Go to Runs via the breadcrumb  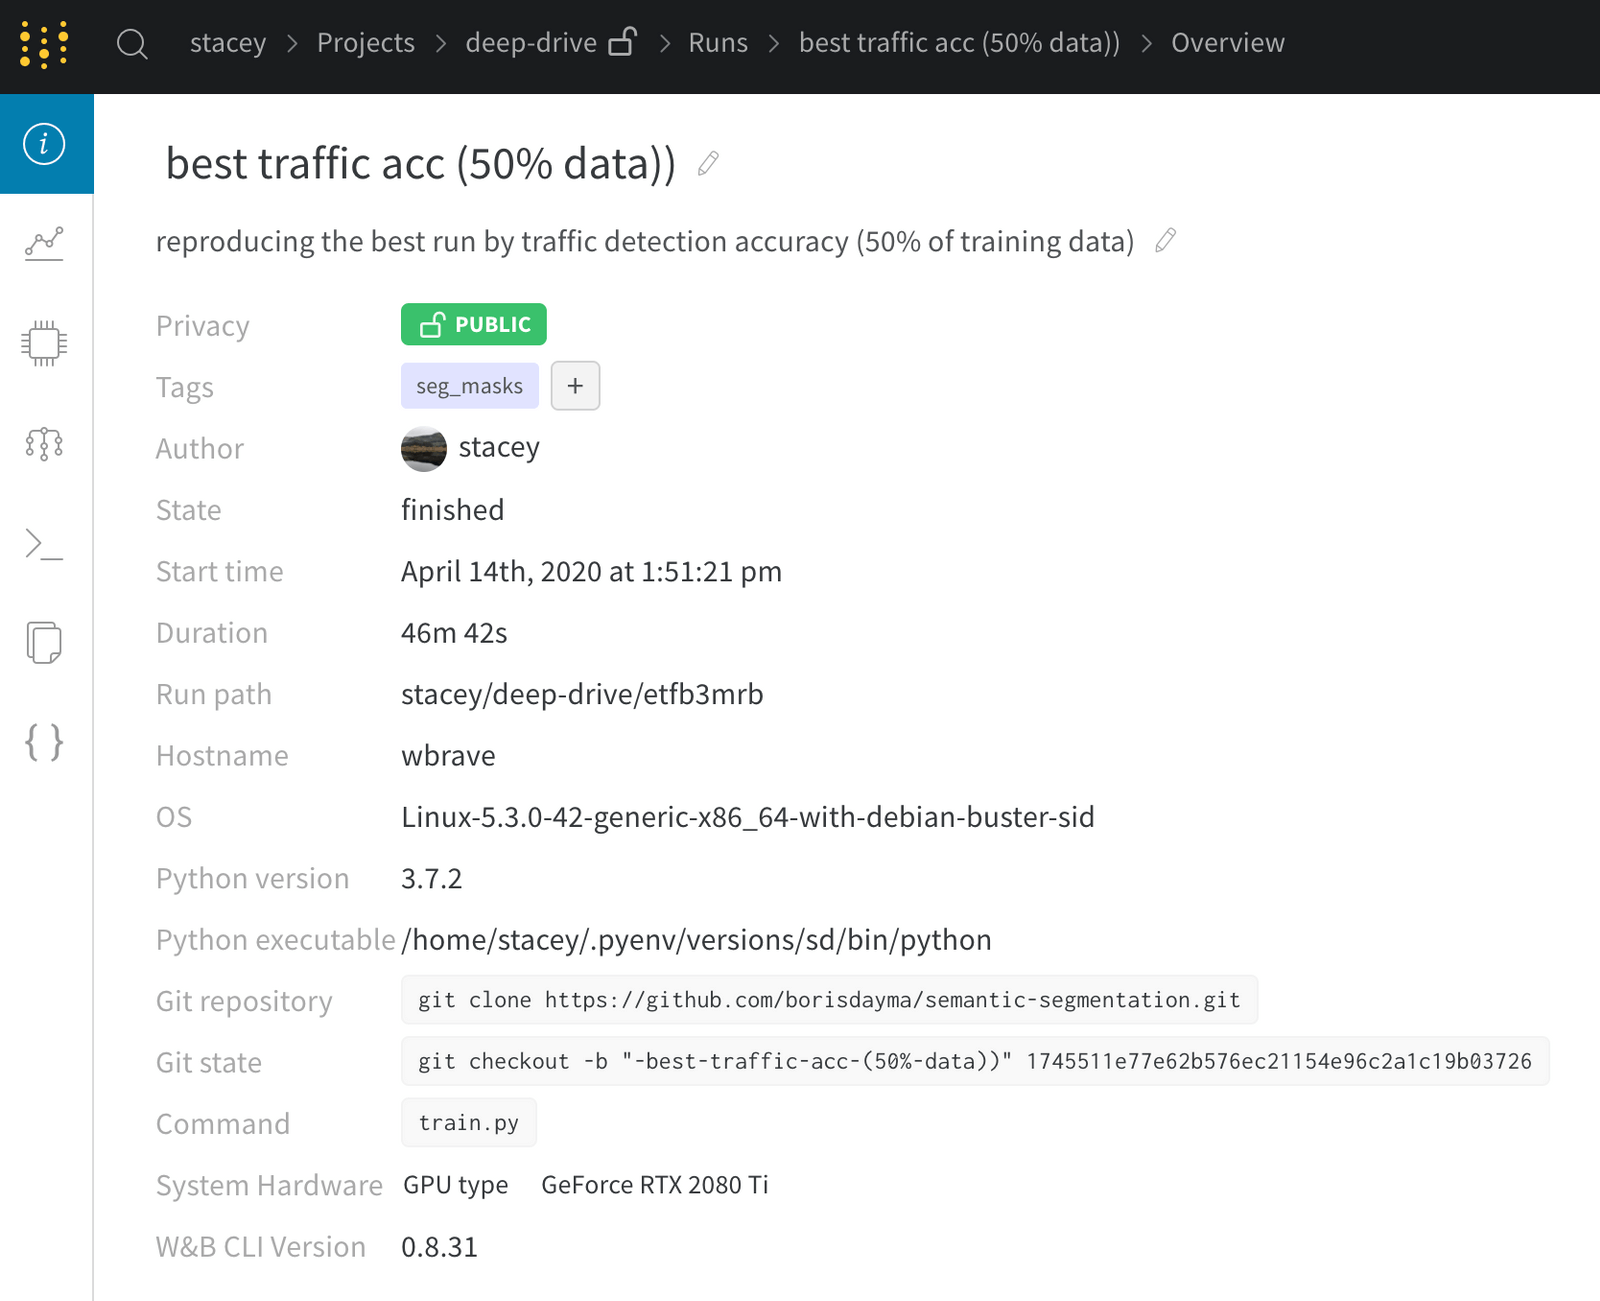[717, 43]
